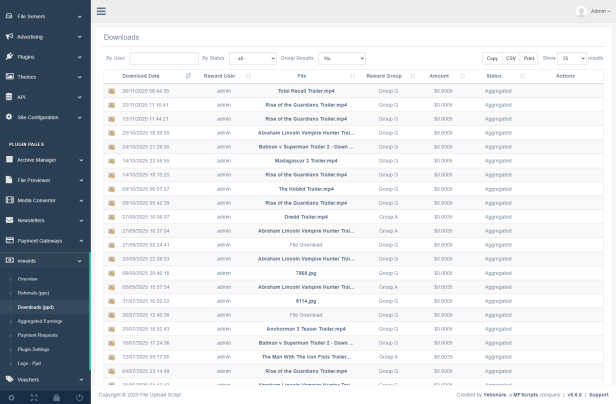Open Aggregated Earnings in Rewards submenu

(40, 321)
